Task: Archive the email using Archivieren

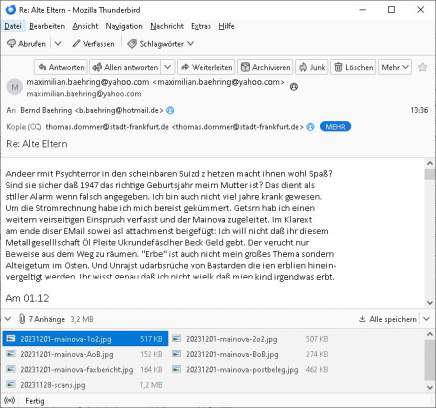Action: click(265, 67)
